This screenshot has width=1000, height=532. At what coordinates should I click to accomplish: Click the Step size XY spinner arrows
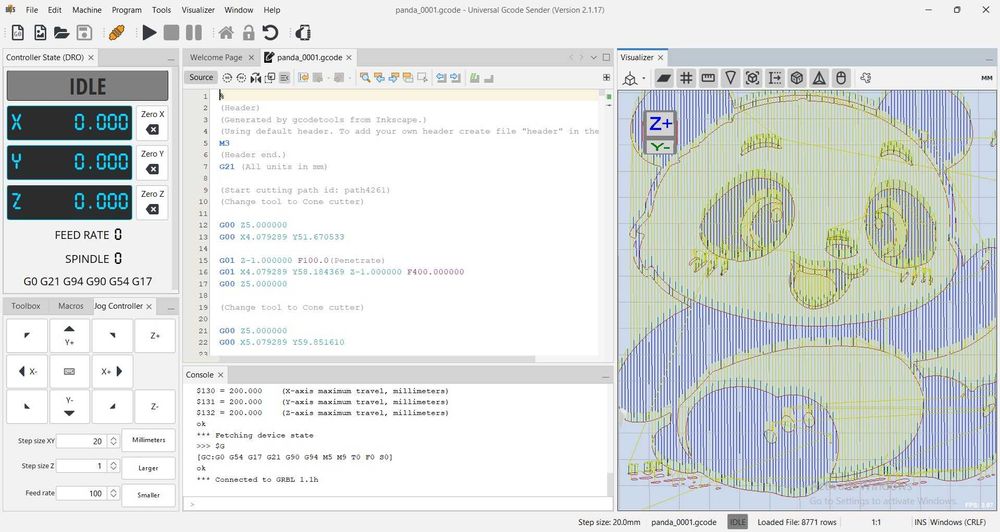(x=111, y=440)
